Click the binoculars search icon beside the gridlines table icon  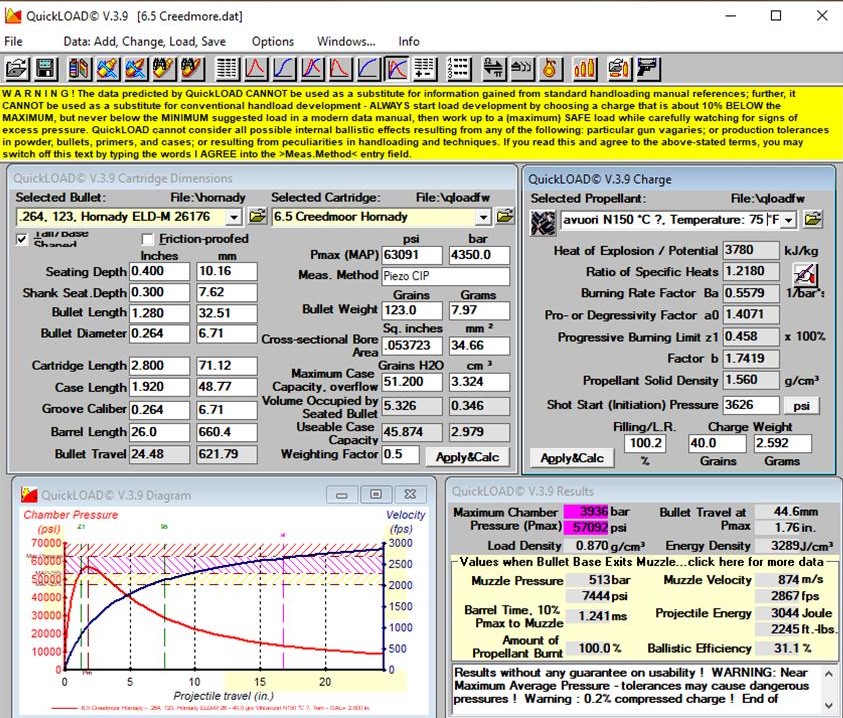click(x=192, y=69)
